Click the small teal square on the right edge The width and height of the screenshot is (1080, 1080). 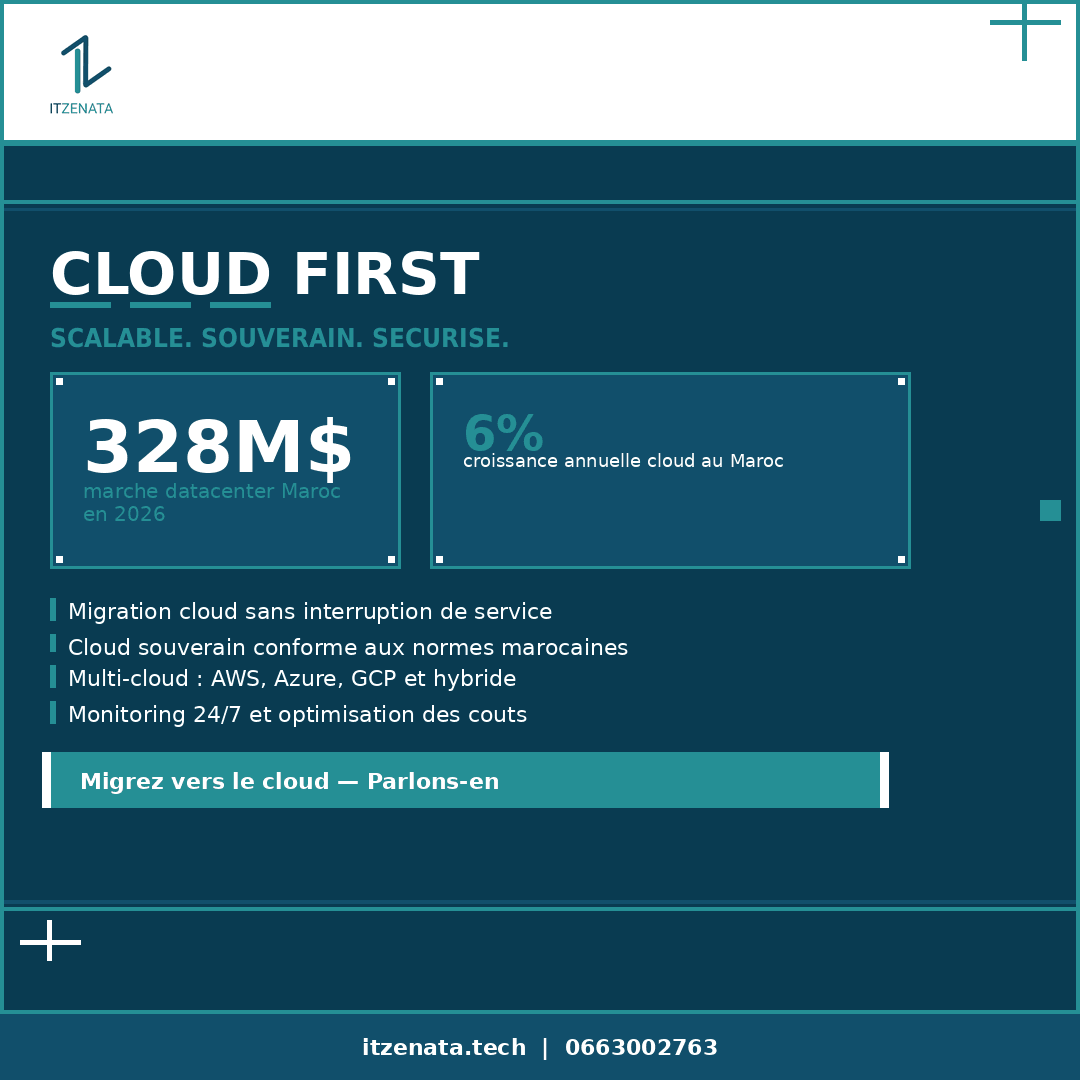point(1050,510)
